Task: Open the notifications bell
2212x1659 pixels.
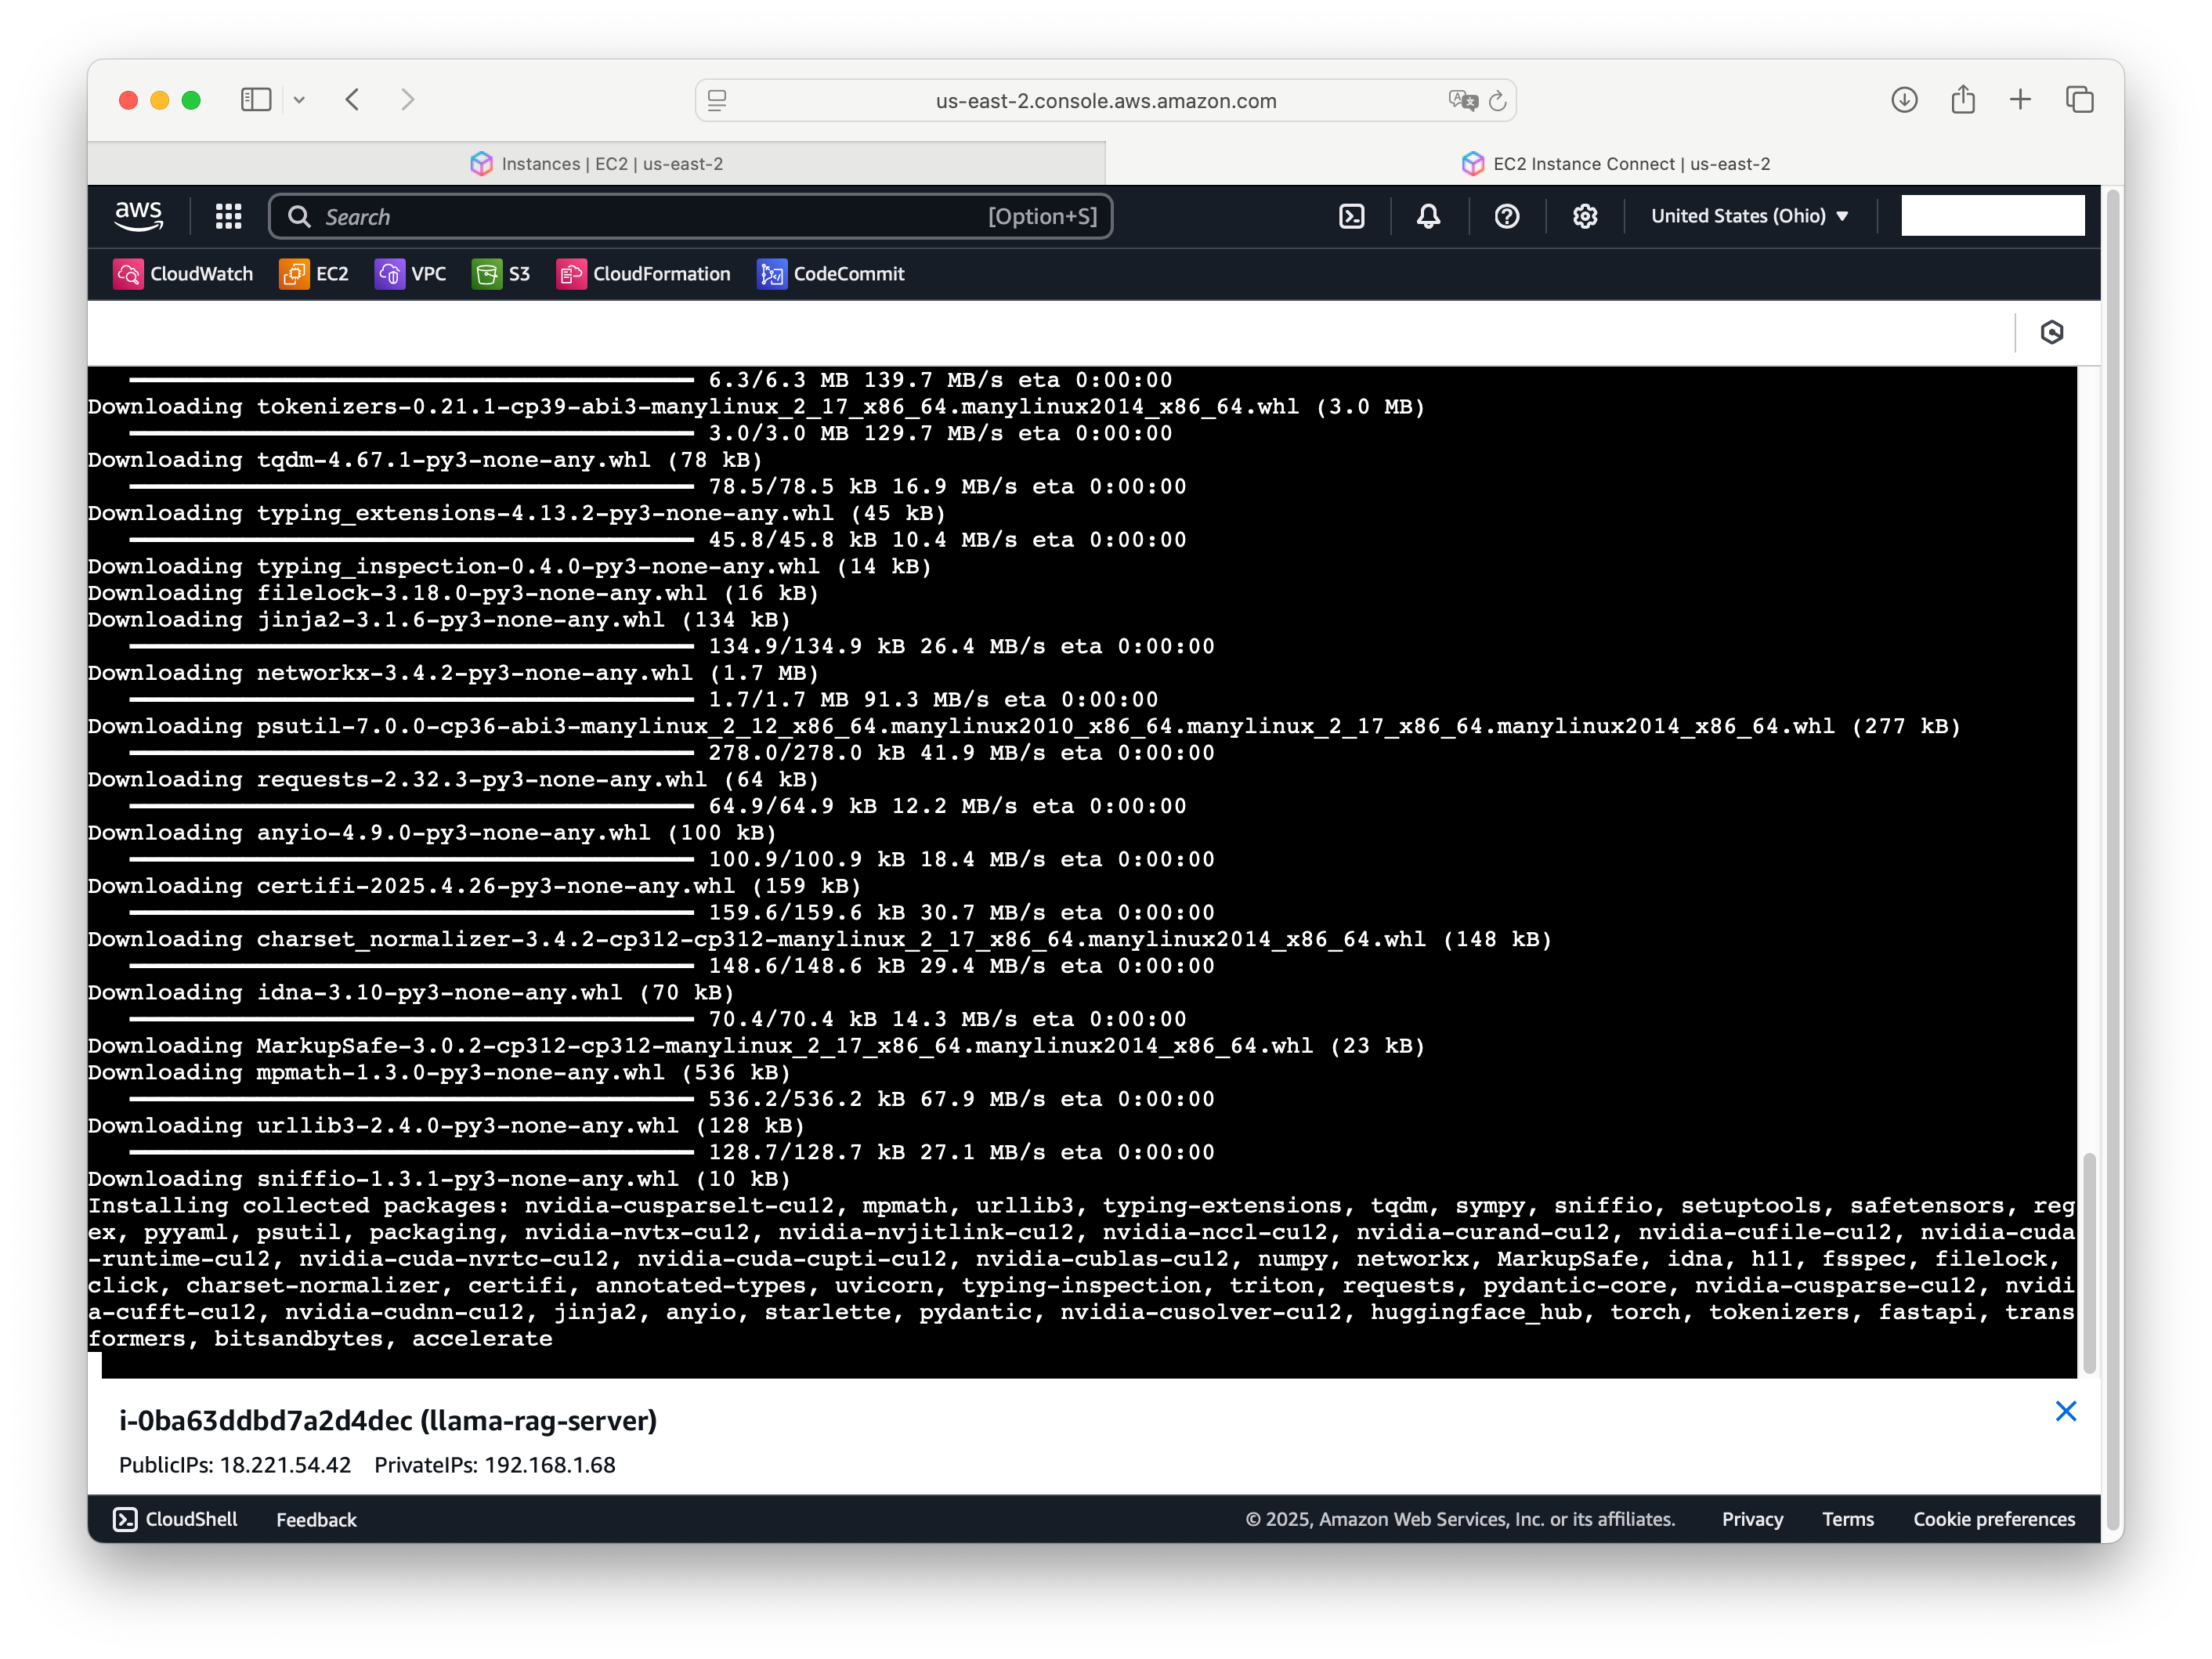Action: coord(1429,216)
